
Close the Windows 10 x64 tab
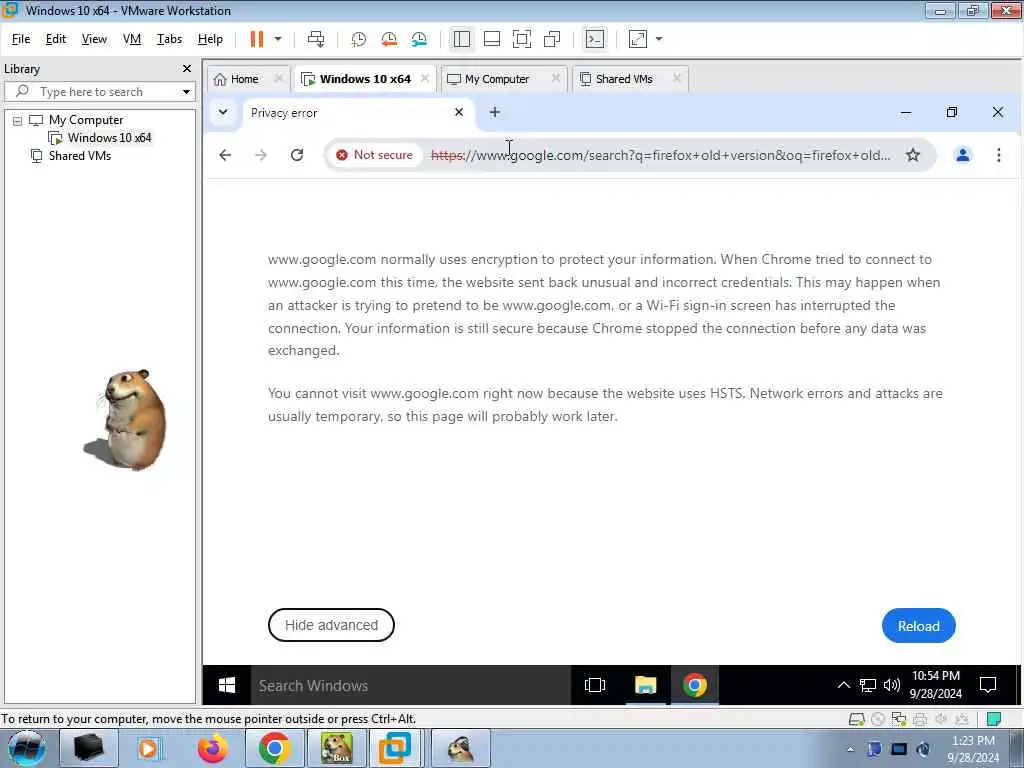(x=425, y=78)
